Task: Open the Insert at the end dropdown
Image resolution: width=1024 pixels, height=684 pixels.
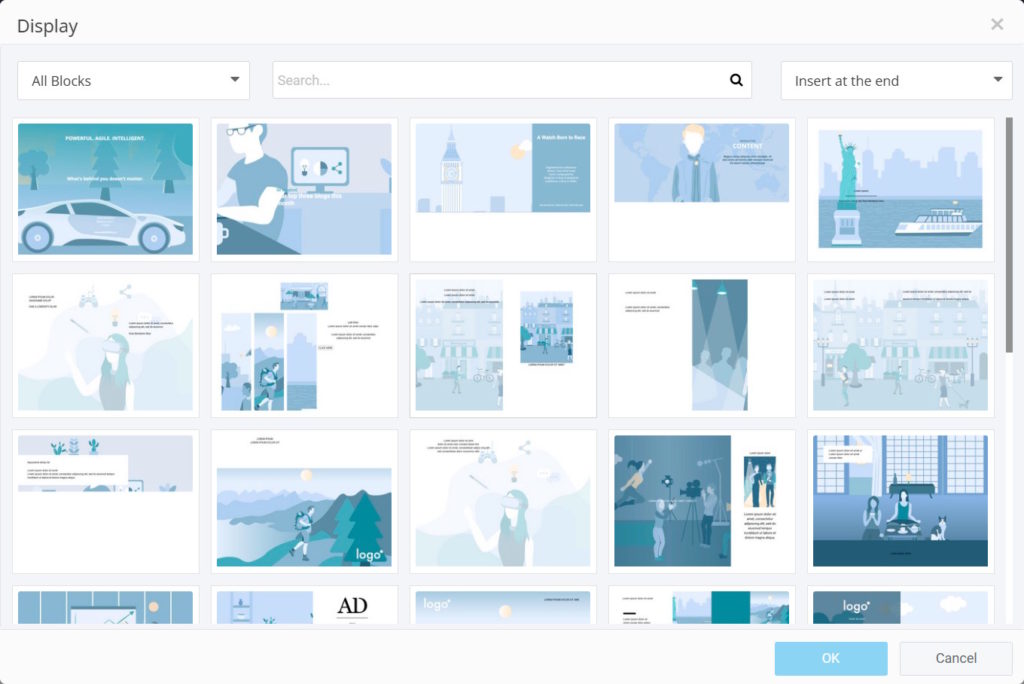Action: tap(896, 80)
